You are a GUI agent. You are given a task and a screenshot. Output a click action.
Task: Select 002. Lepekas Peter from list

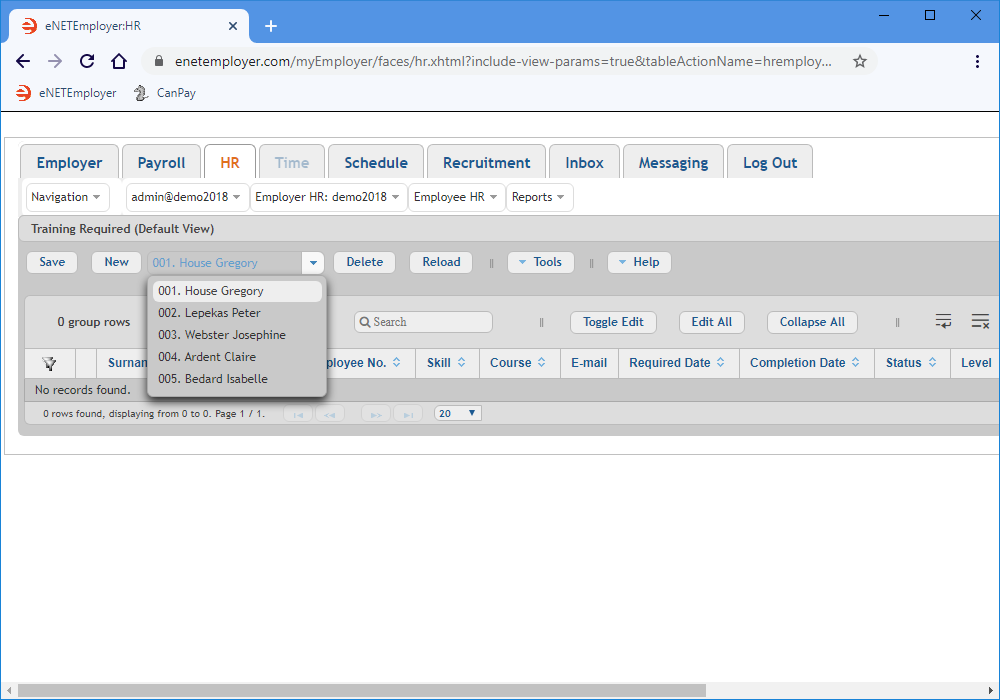[237, 313]
